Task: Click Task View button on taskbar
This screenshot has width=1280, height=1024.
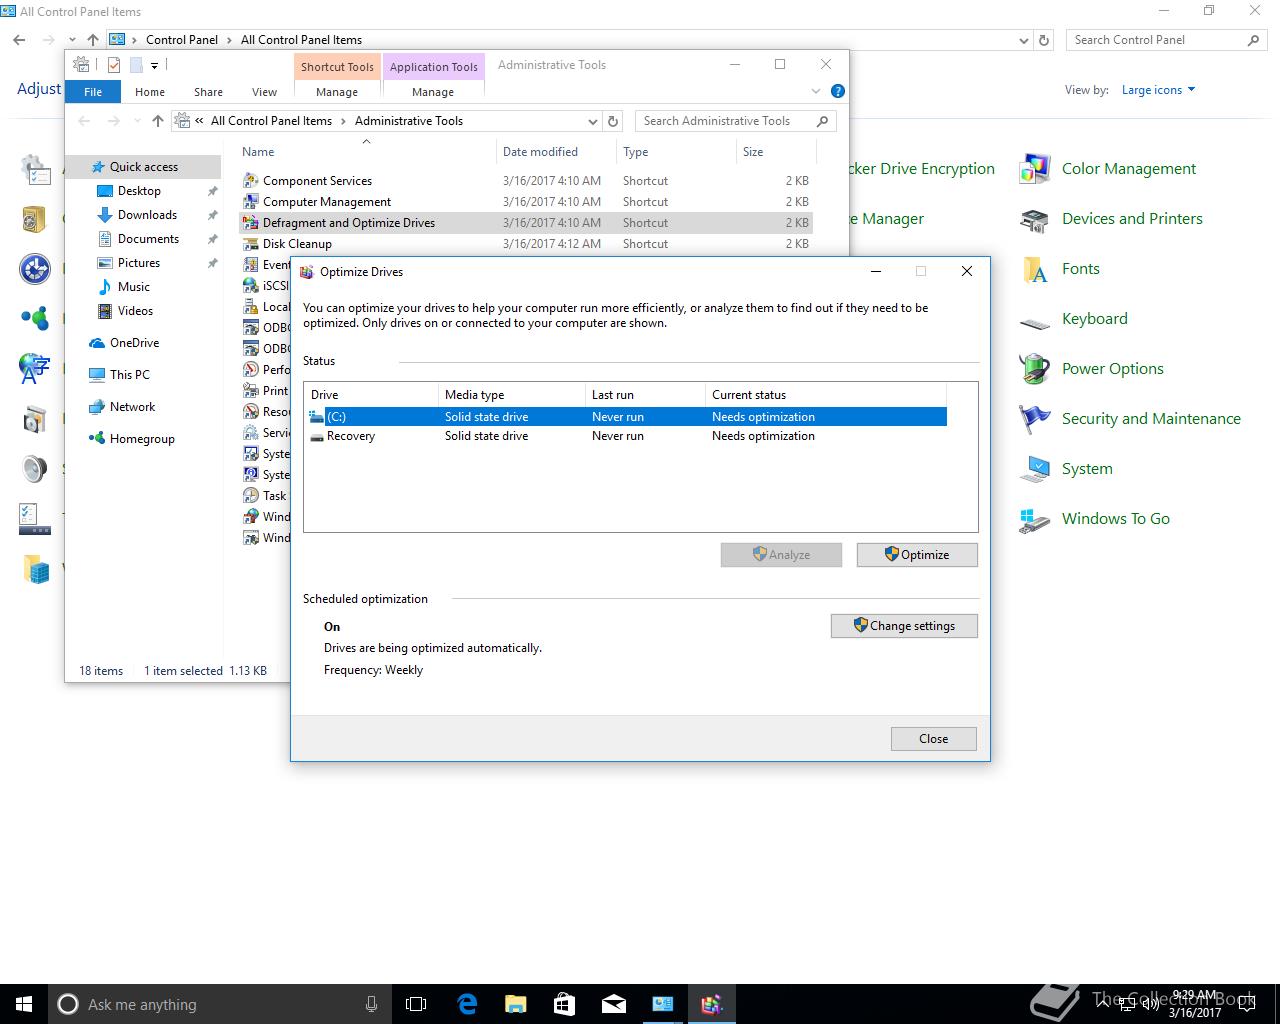Action: pyautogui.click(x=416, y=1004)
